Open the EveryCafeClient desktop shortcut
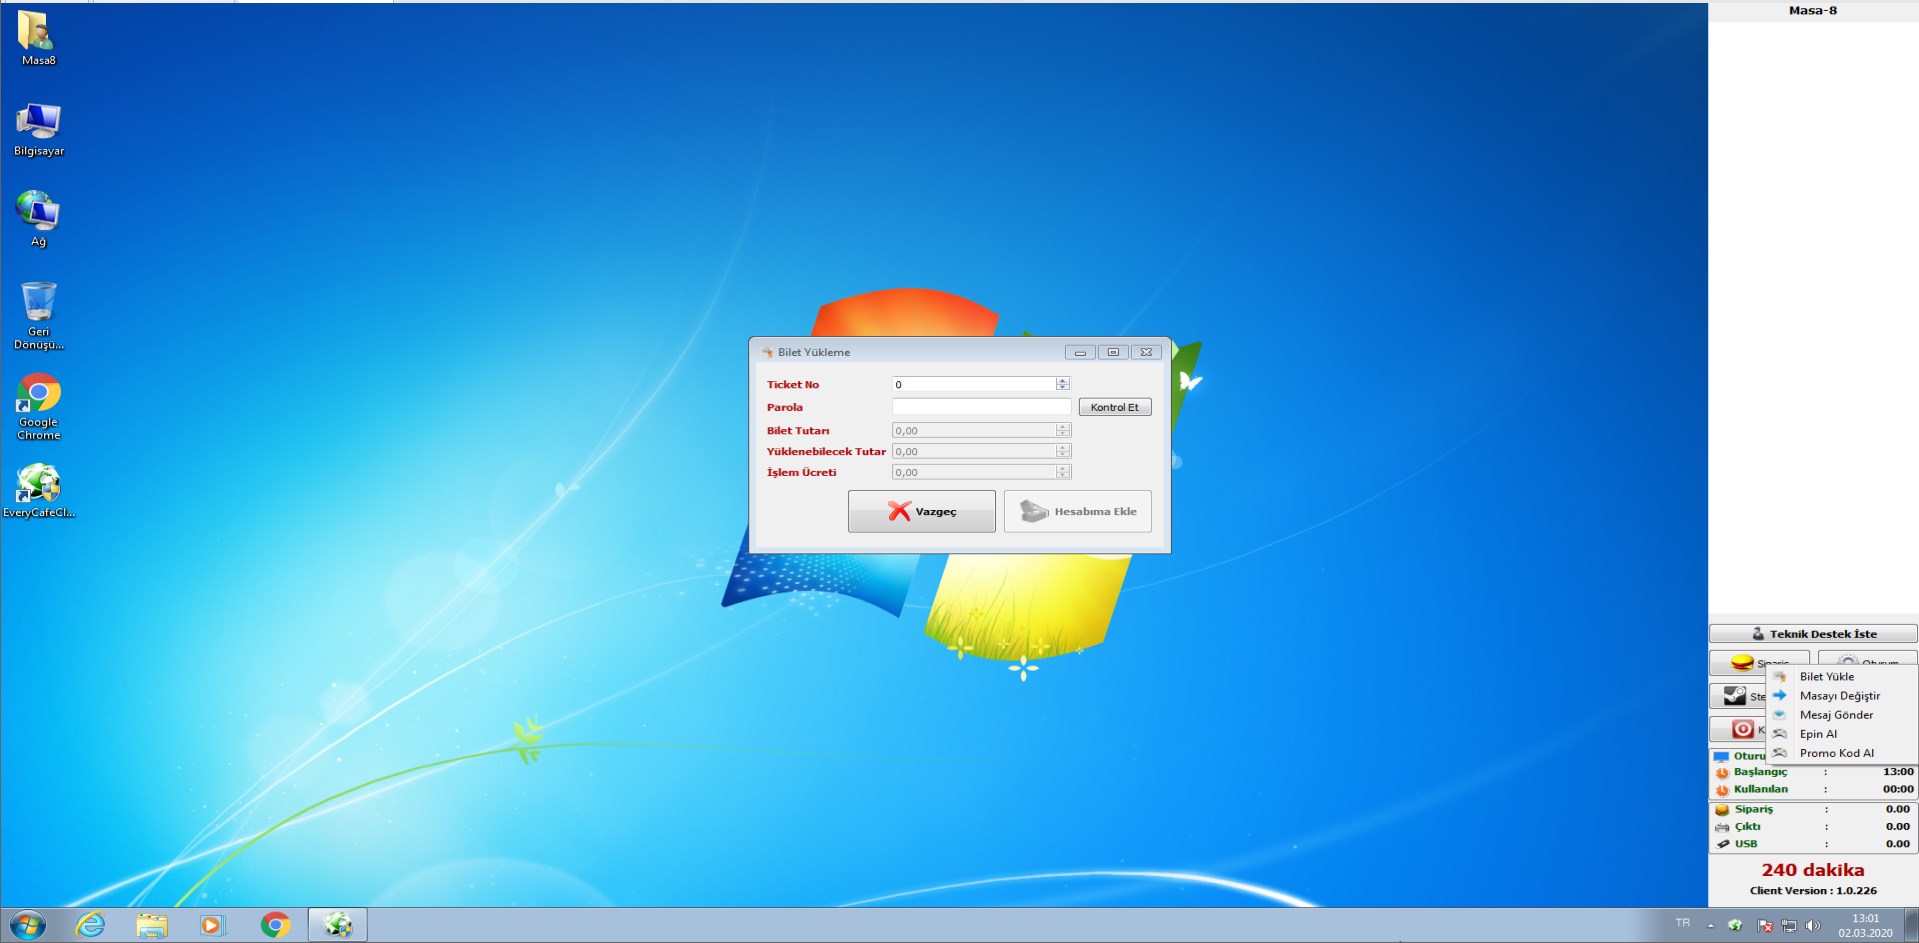The height and width of the screenshot is (943, 1919). (38, 484)
